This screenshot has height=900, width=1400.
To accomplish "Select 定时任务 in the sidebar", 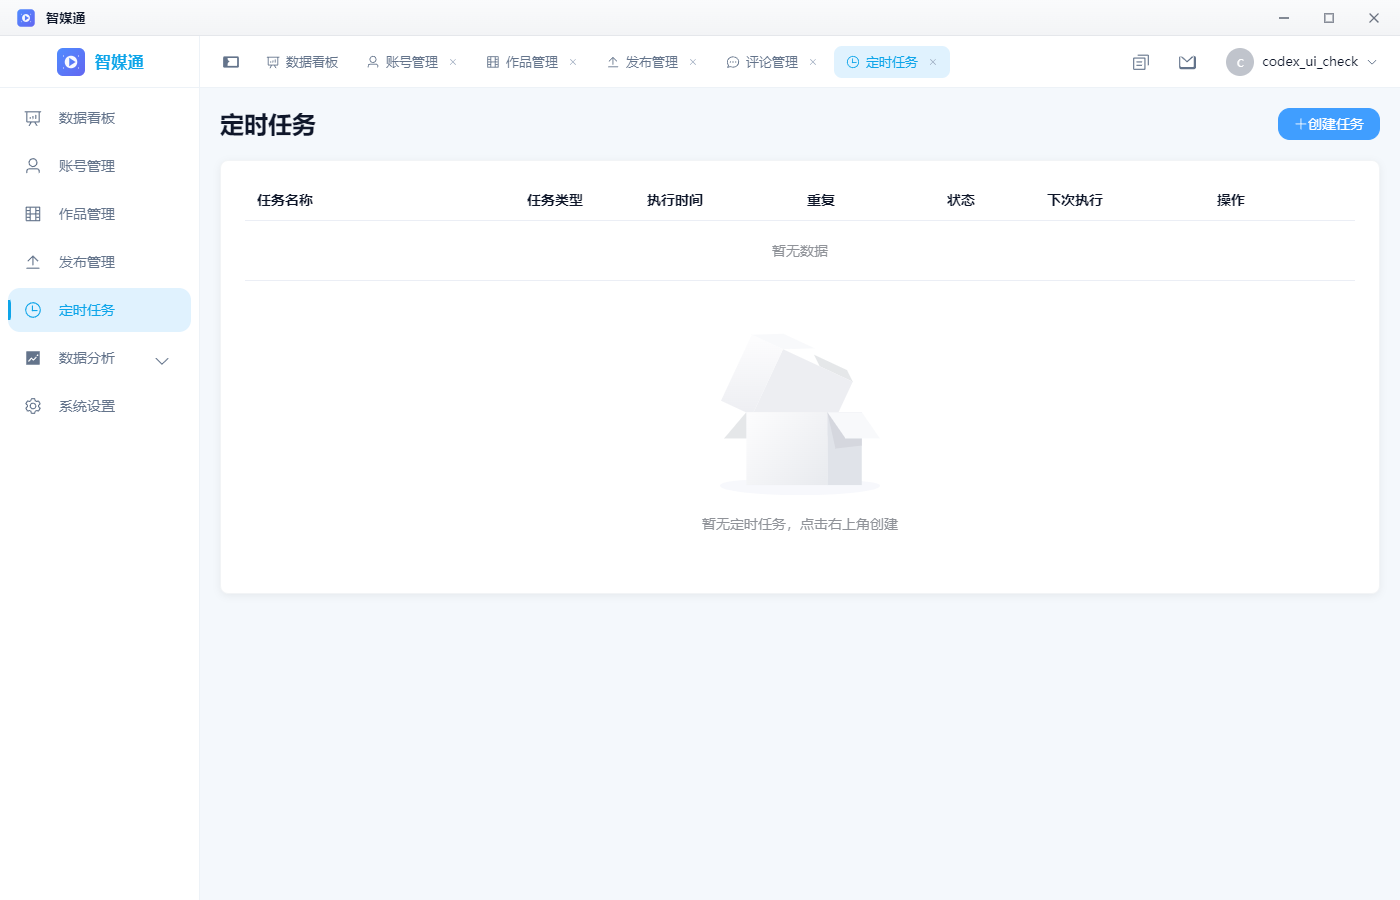I will click(x=99, y=310).
